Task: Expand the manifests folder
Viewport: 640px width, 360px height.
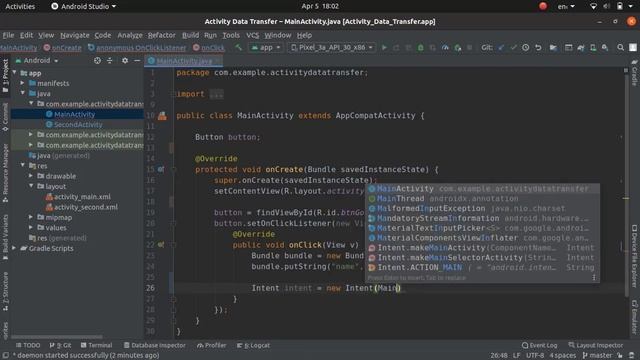Action: (x=23, y=83)
